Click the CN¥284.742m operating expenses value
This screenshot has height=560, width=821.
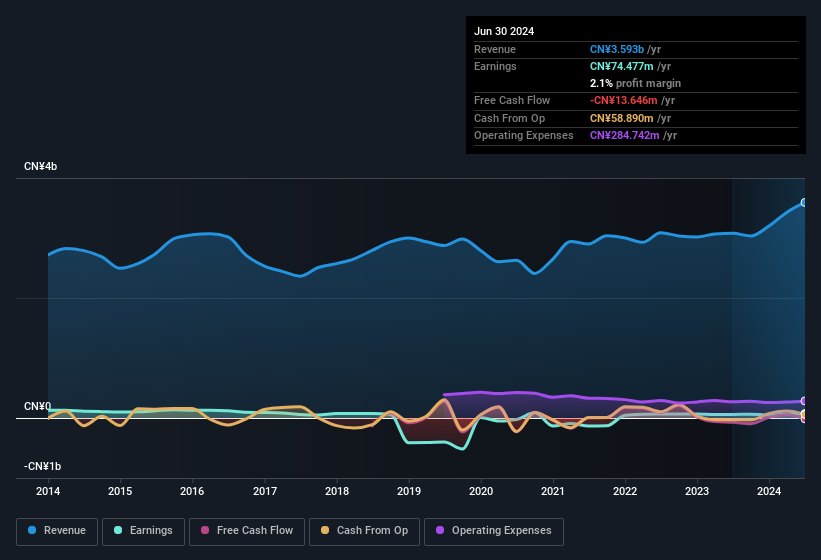(x=625, y=135)
